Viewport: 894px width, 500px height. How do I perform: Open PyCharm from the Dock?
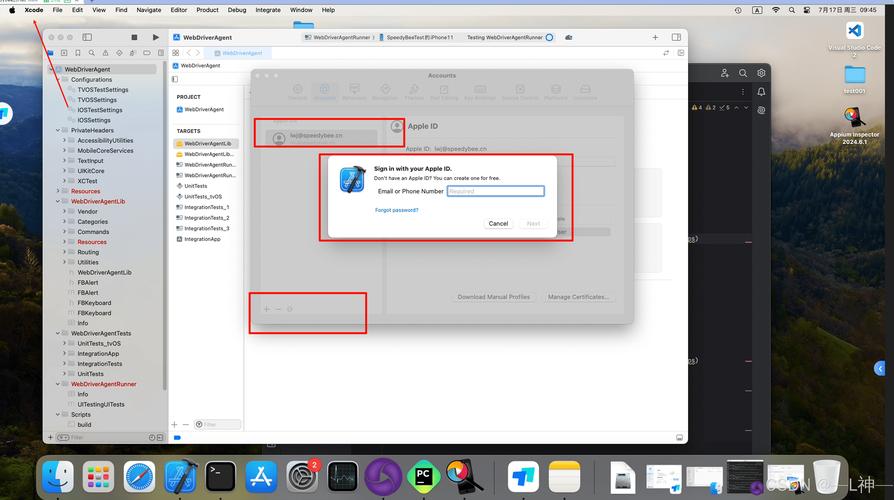[423, 476]
